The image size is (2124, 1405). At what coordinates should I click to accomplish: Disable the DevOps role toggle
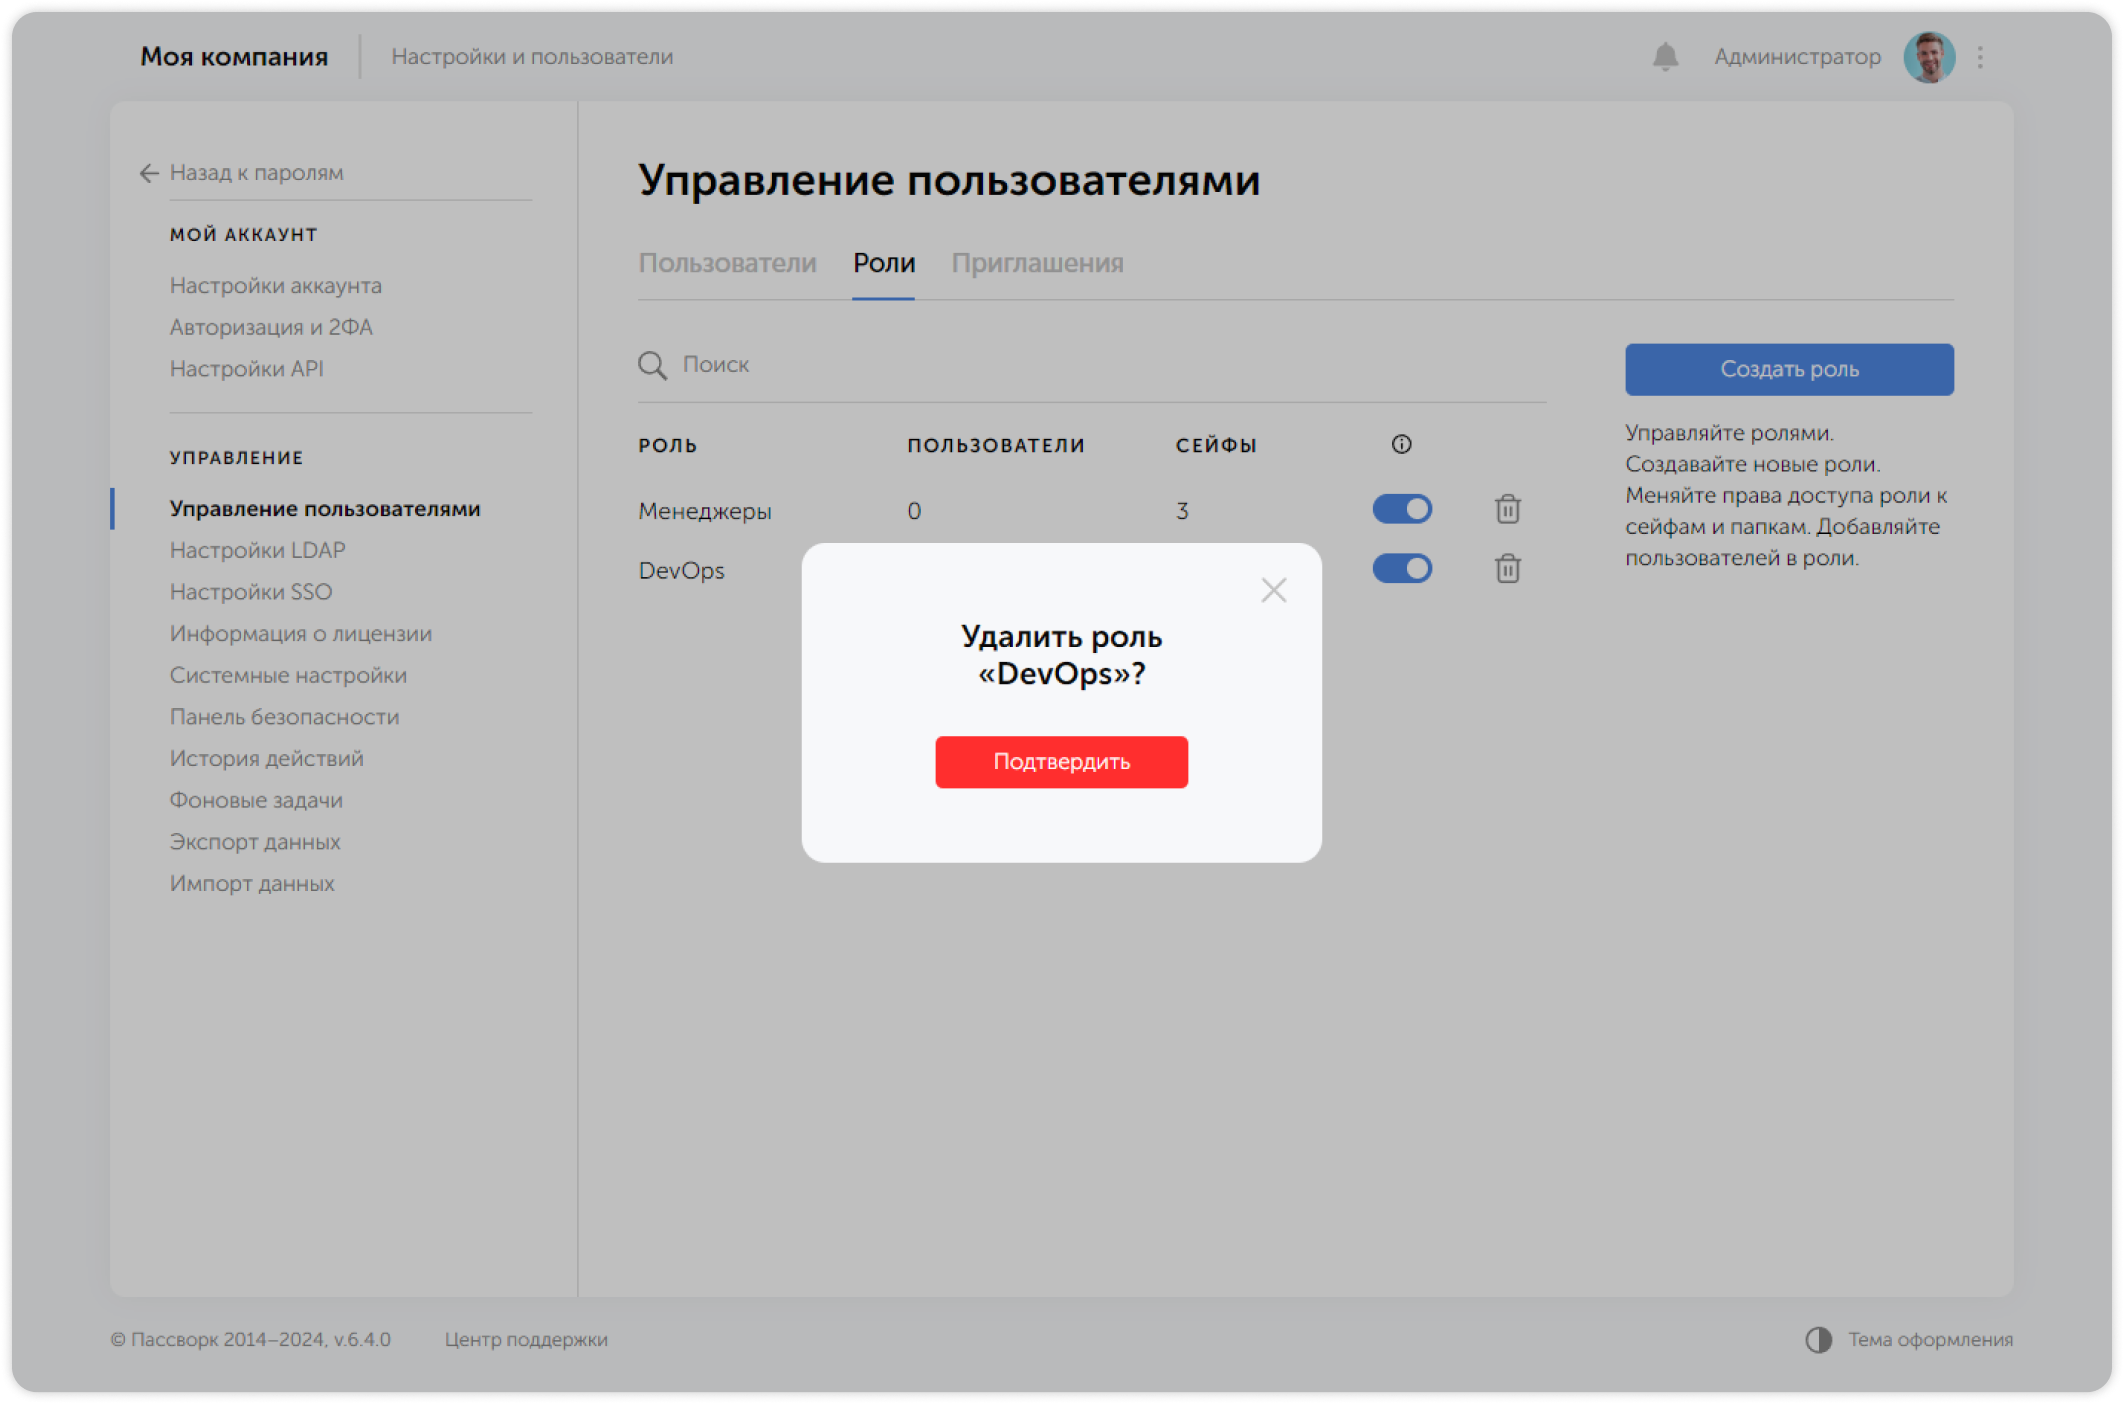(x=1402, y=568)
